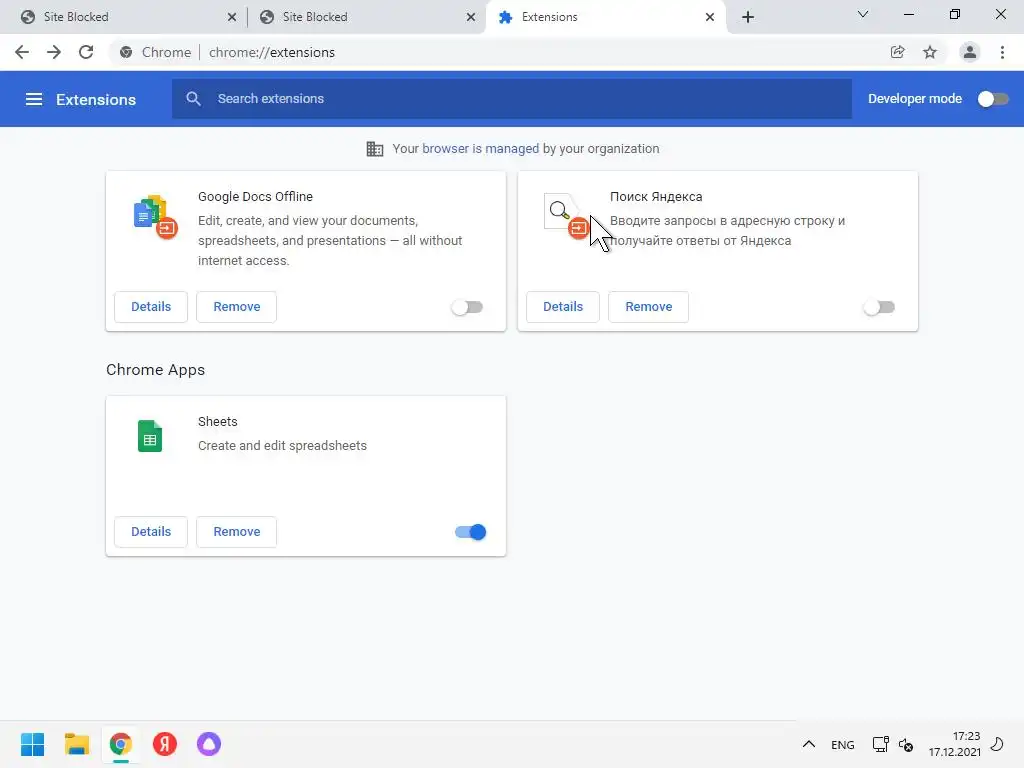1024x768 pixels.
Task: Click the 'Google Docs Offline' title
Action: 255,197
